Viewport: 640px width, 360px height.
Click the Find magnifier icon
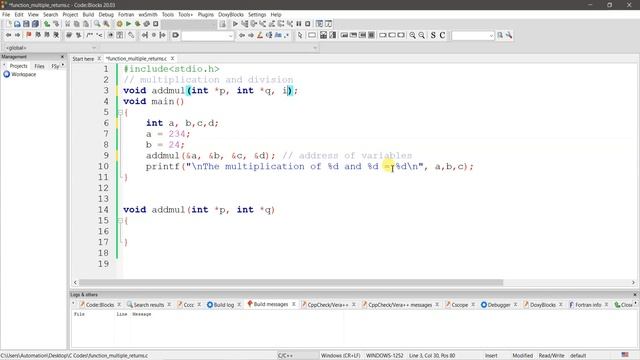(97, 24)
